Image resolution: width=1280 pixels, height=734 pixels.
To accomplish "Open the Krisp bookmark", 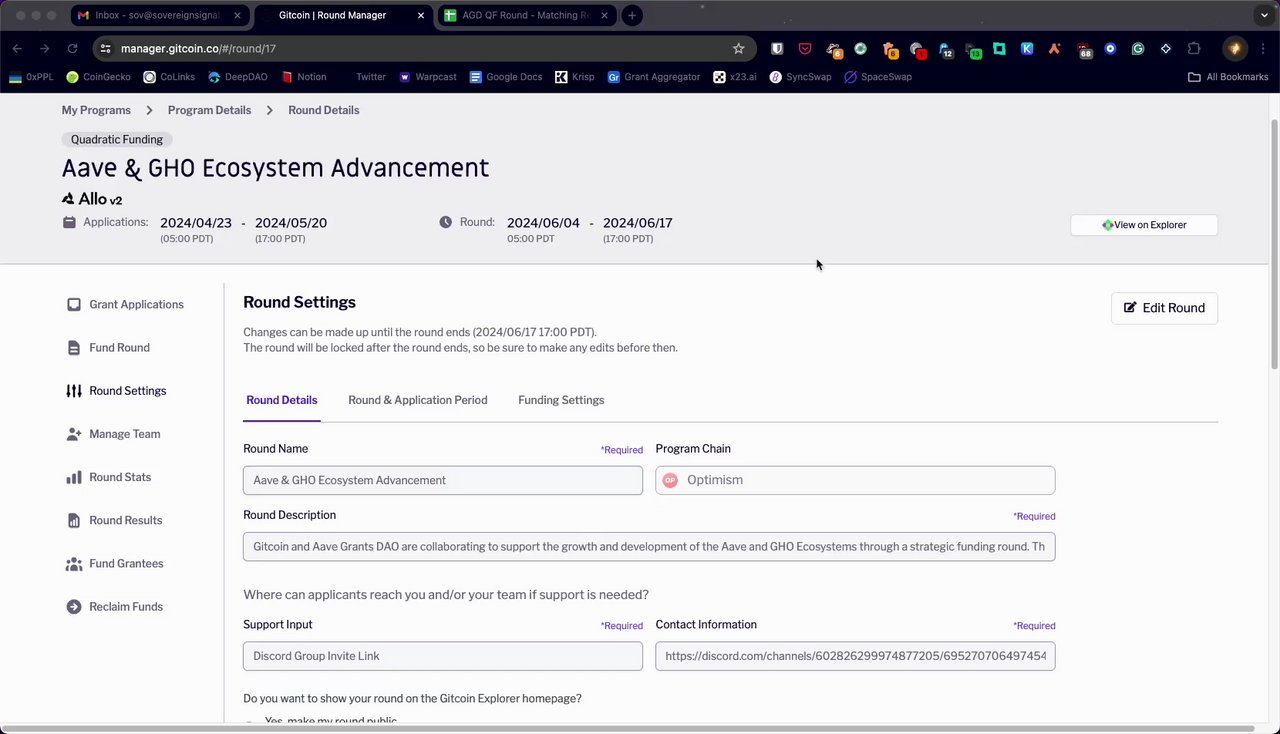I will pyautogui.click(x=575, y=77).
